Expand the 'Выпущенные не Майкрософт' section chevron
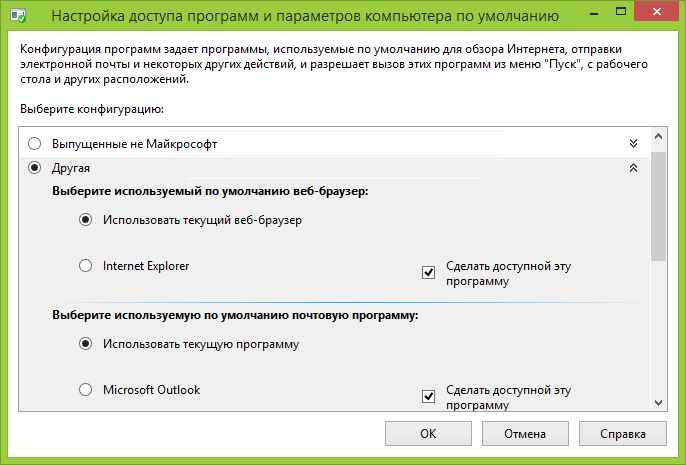Viewport: 686px width, 465px height. [632, 144]
